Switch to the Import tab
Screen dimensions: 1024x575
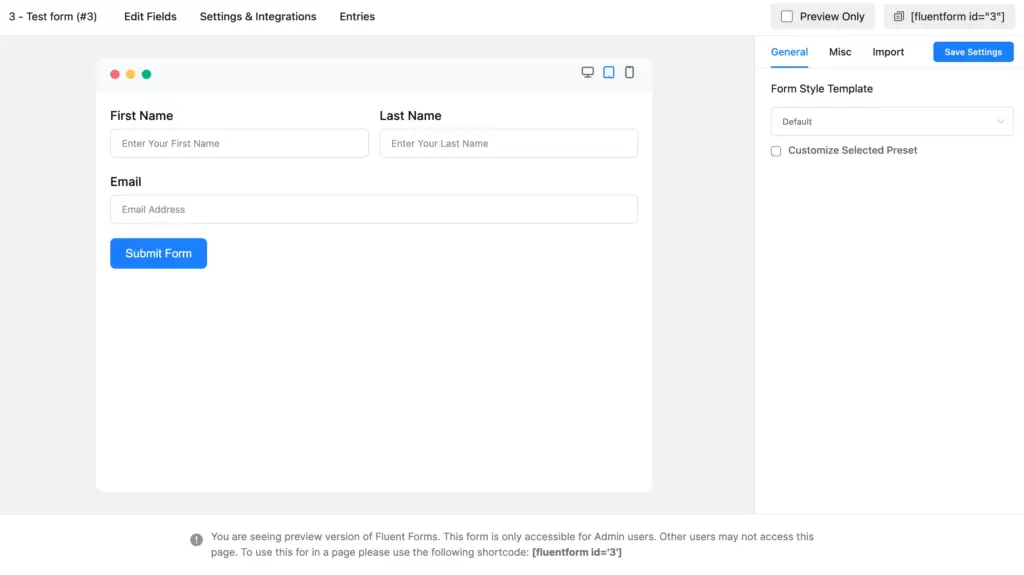[x=888, y=52]
